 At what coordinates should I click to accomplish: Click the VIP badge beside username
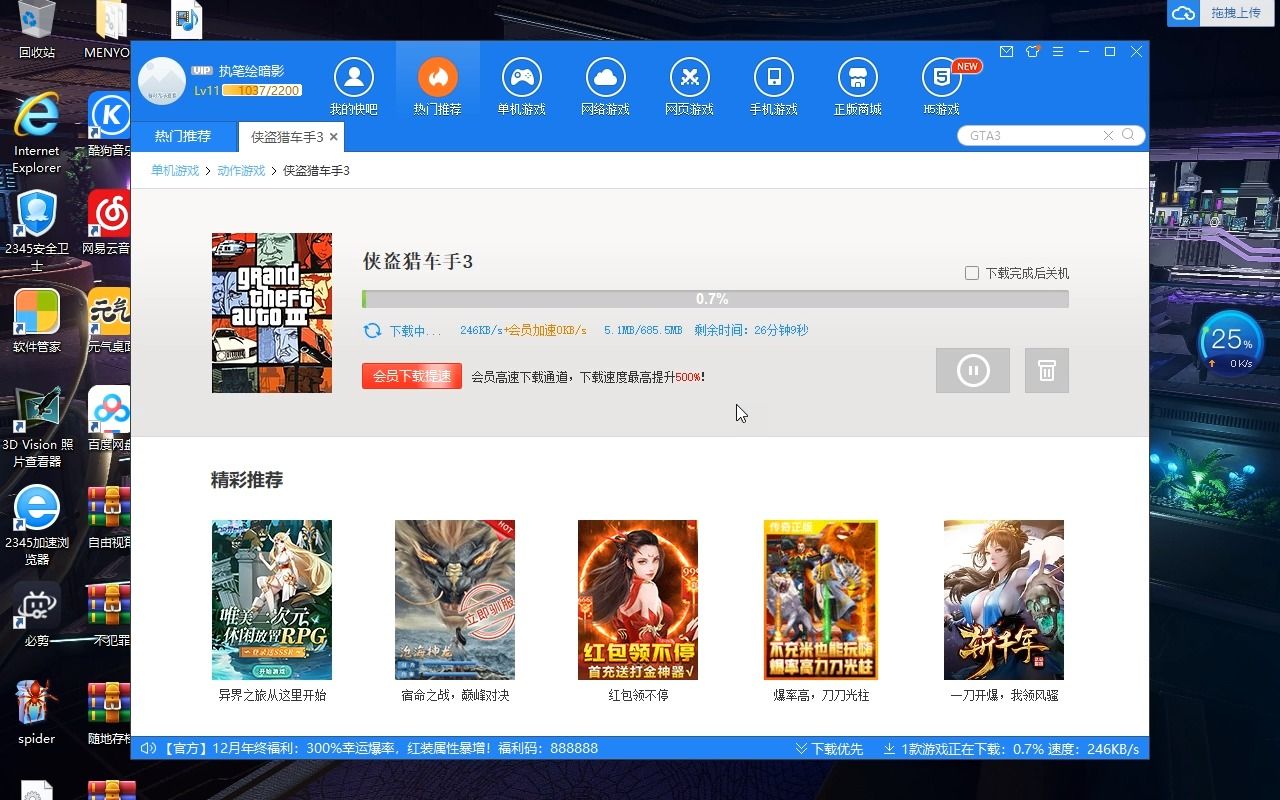coord(202,70)
